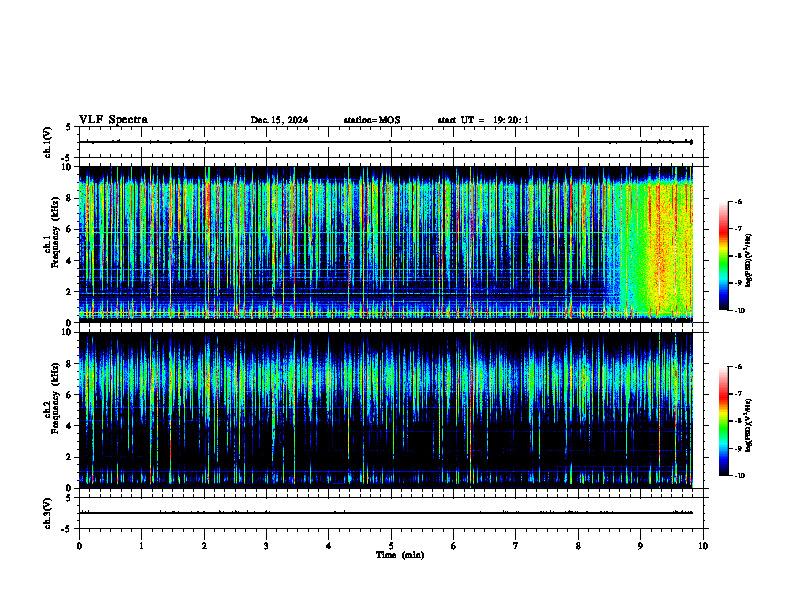Viewport: 792px width, 612px height.
Task: Click the "-10" tick on lower colorbar
Action: pos(740,476)
